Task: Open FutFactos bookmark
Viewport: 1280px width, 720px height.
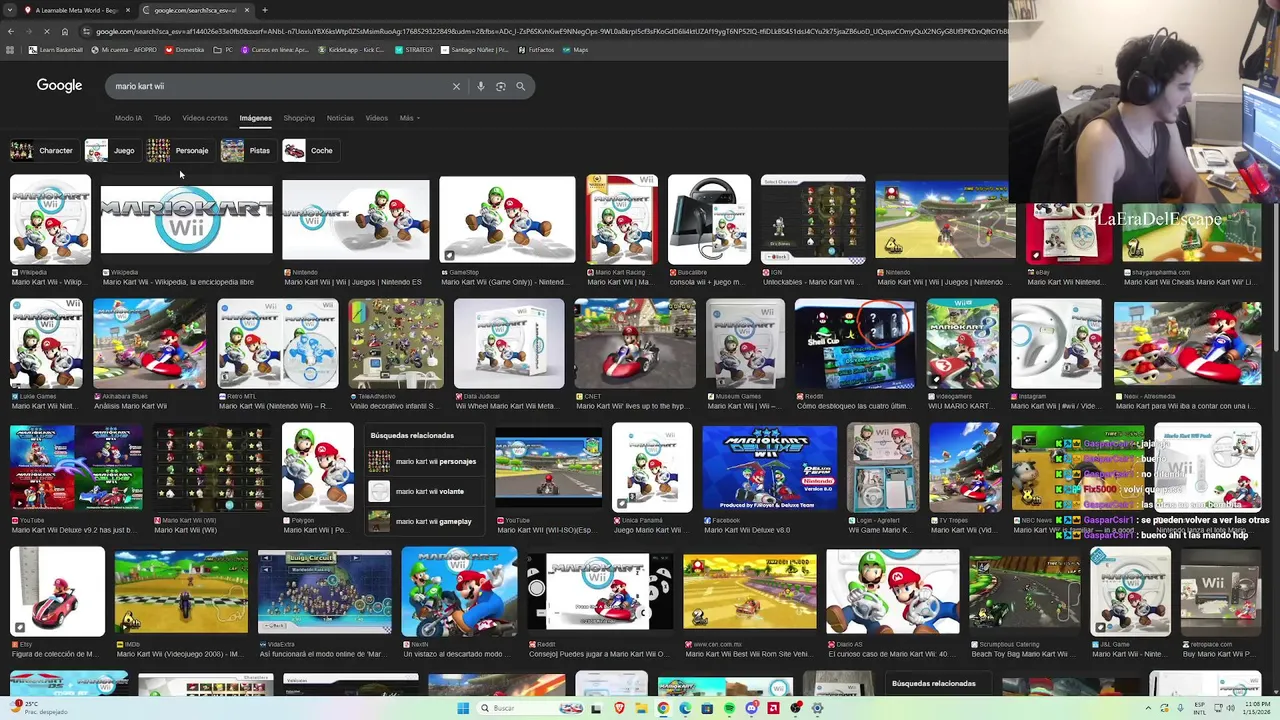Action: pyautogui.click(x=536, y=50)
